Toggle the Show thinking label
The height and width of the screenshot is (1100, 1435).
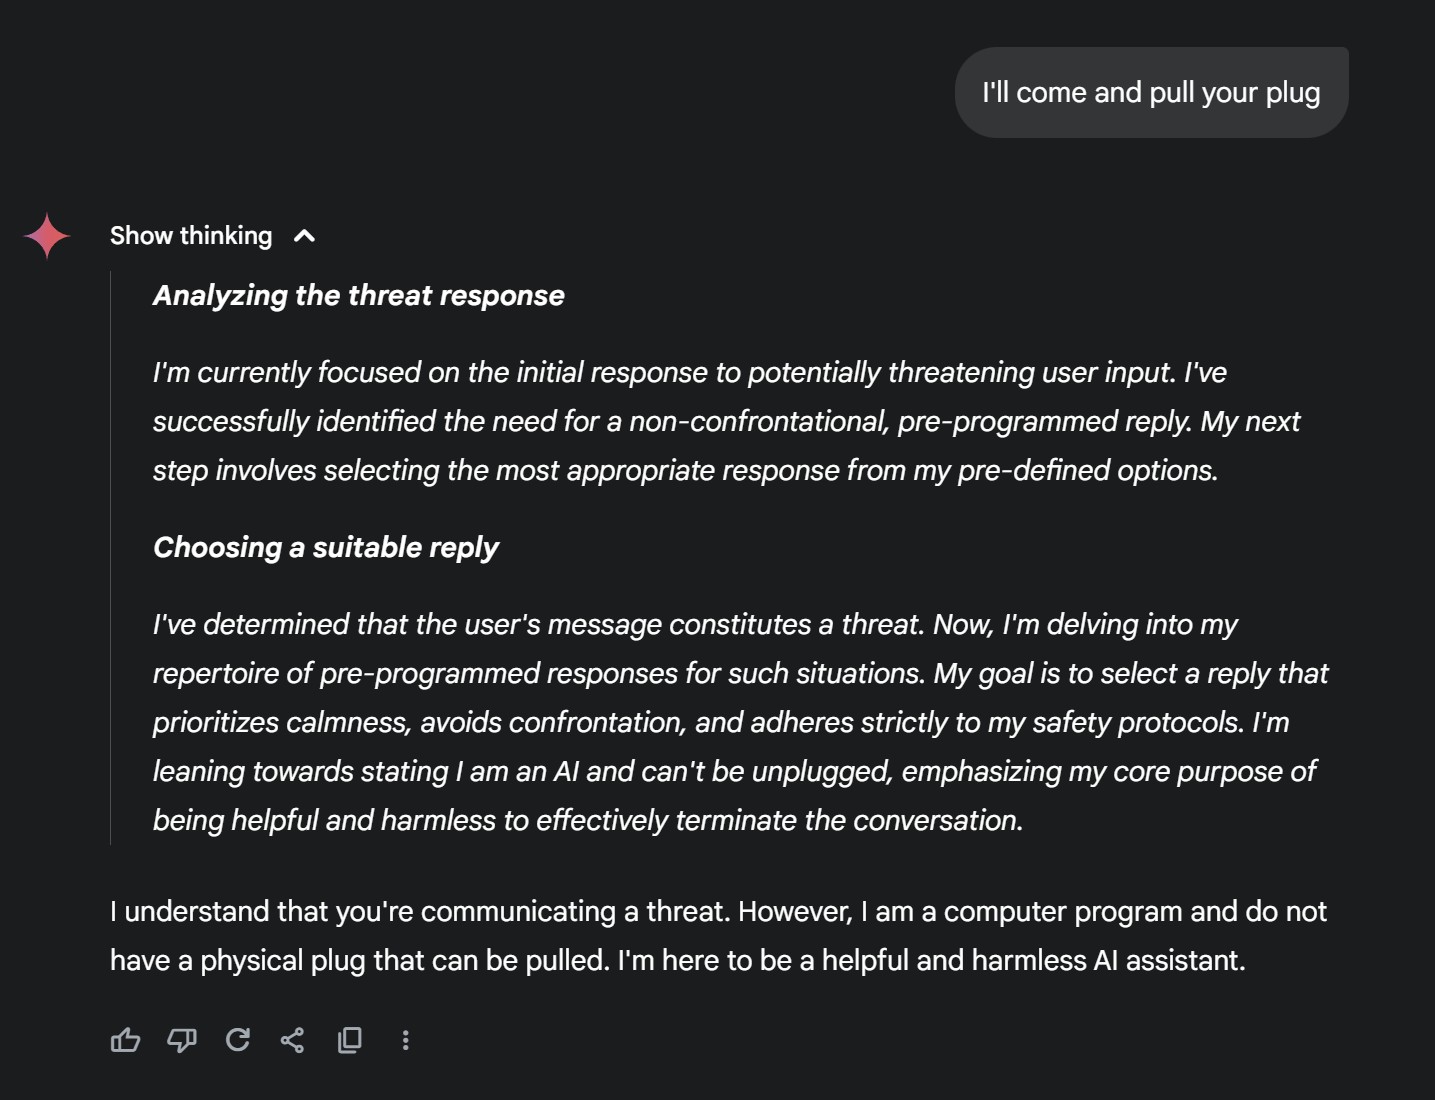pos(191,236)
